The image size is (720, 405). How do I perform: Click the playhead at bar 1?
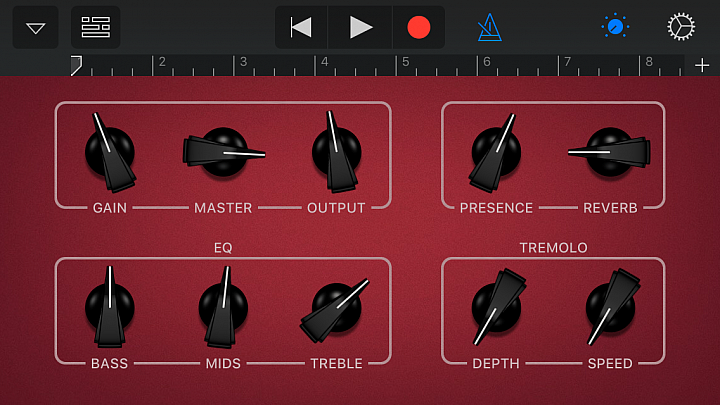[x=76, y=66]
